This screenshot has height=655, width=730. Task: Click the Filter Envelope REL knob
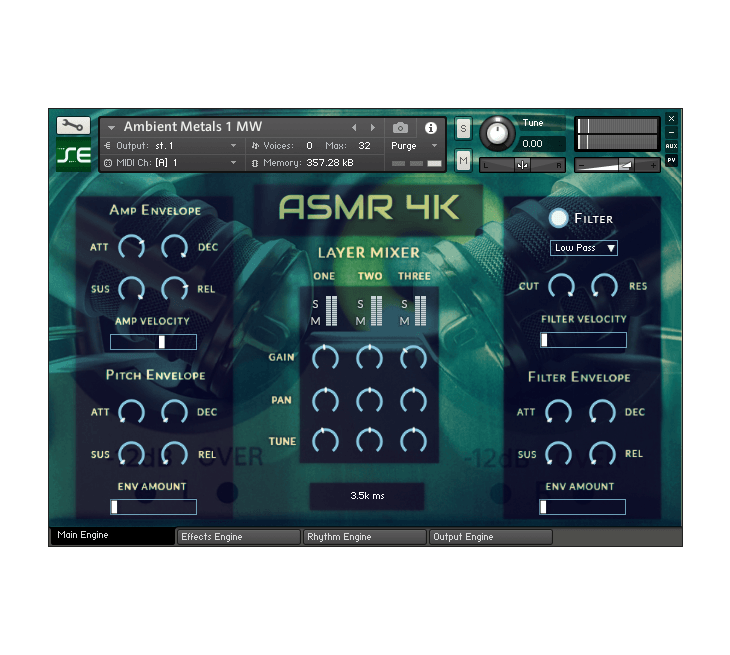[602, 454]
